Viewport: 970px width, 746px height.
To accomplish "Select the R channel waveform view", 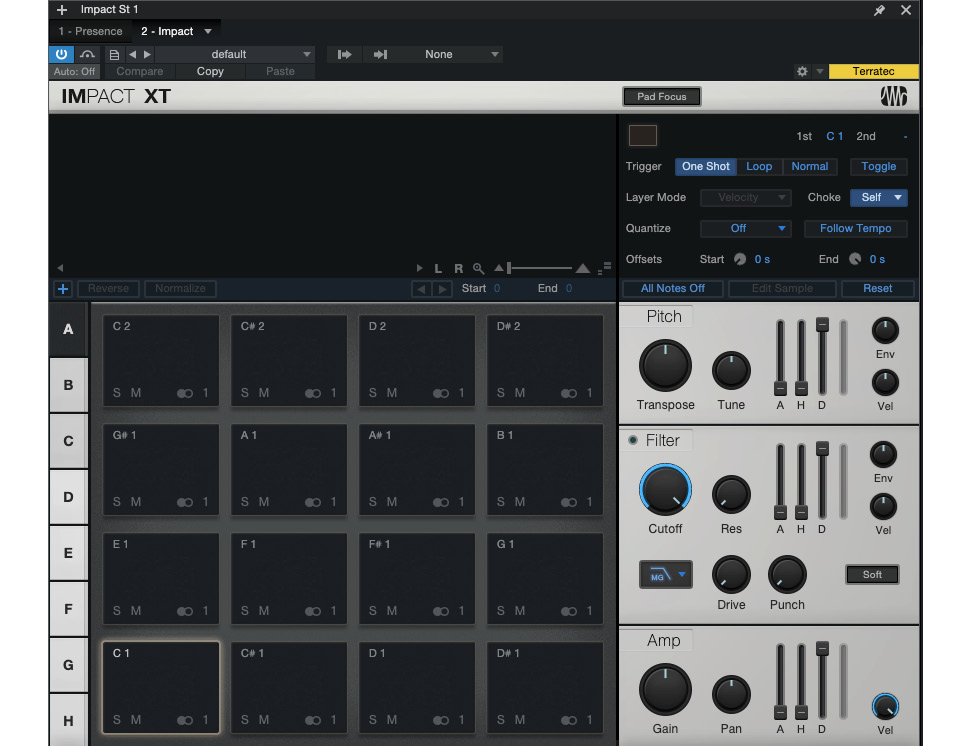I will click(x=458, y=268).
